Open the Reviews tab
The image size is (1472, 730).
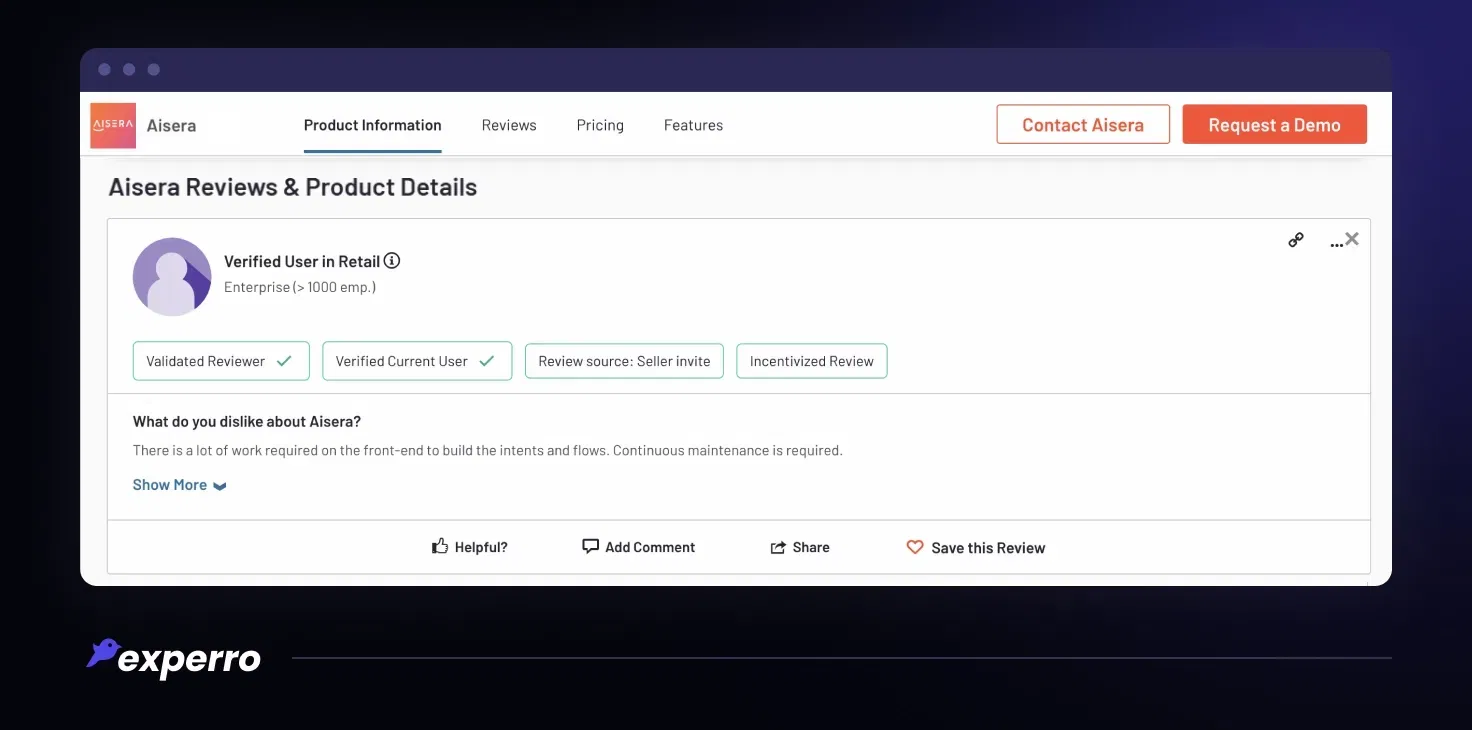point(509,125)
